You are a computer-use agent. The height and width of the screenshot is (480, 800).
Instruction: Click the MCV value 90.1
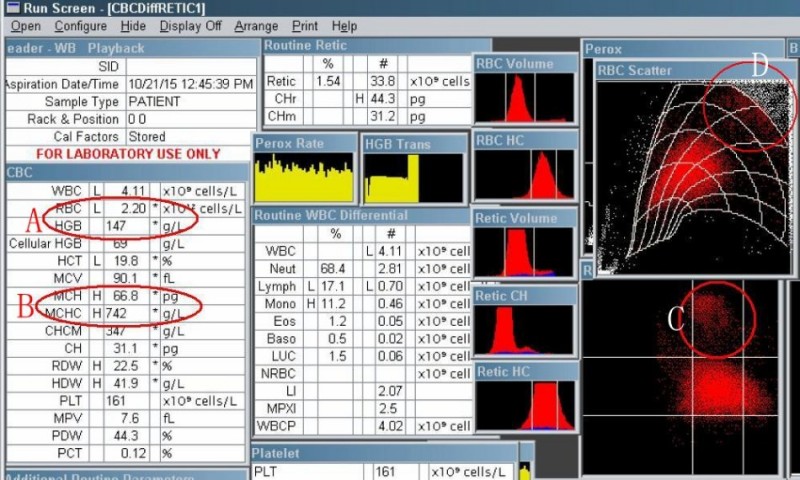pyautogui.click(x=126, y=278)
